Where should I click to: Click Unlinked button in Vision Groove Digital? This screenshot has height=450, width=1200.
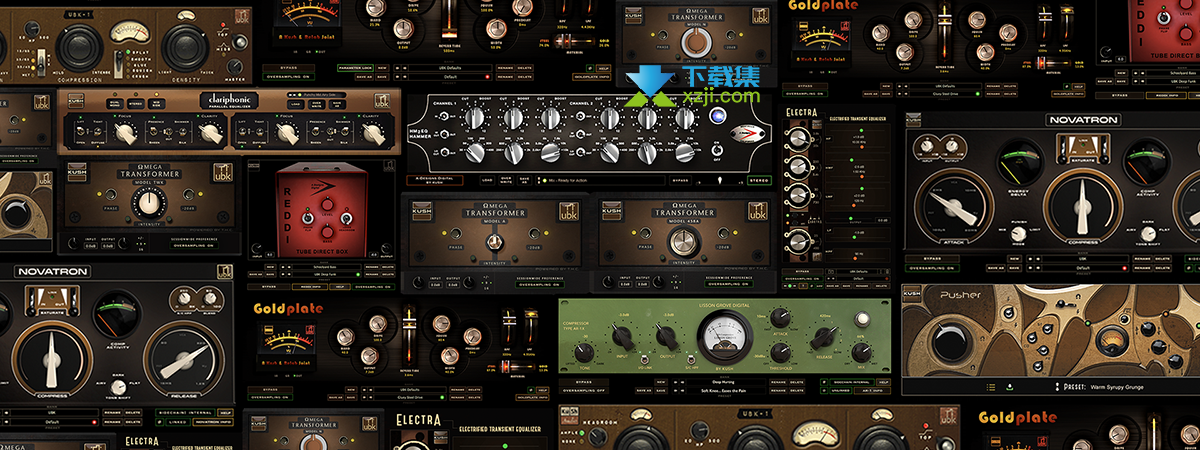(x=840, y=391)
